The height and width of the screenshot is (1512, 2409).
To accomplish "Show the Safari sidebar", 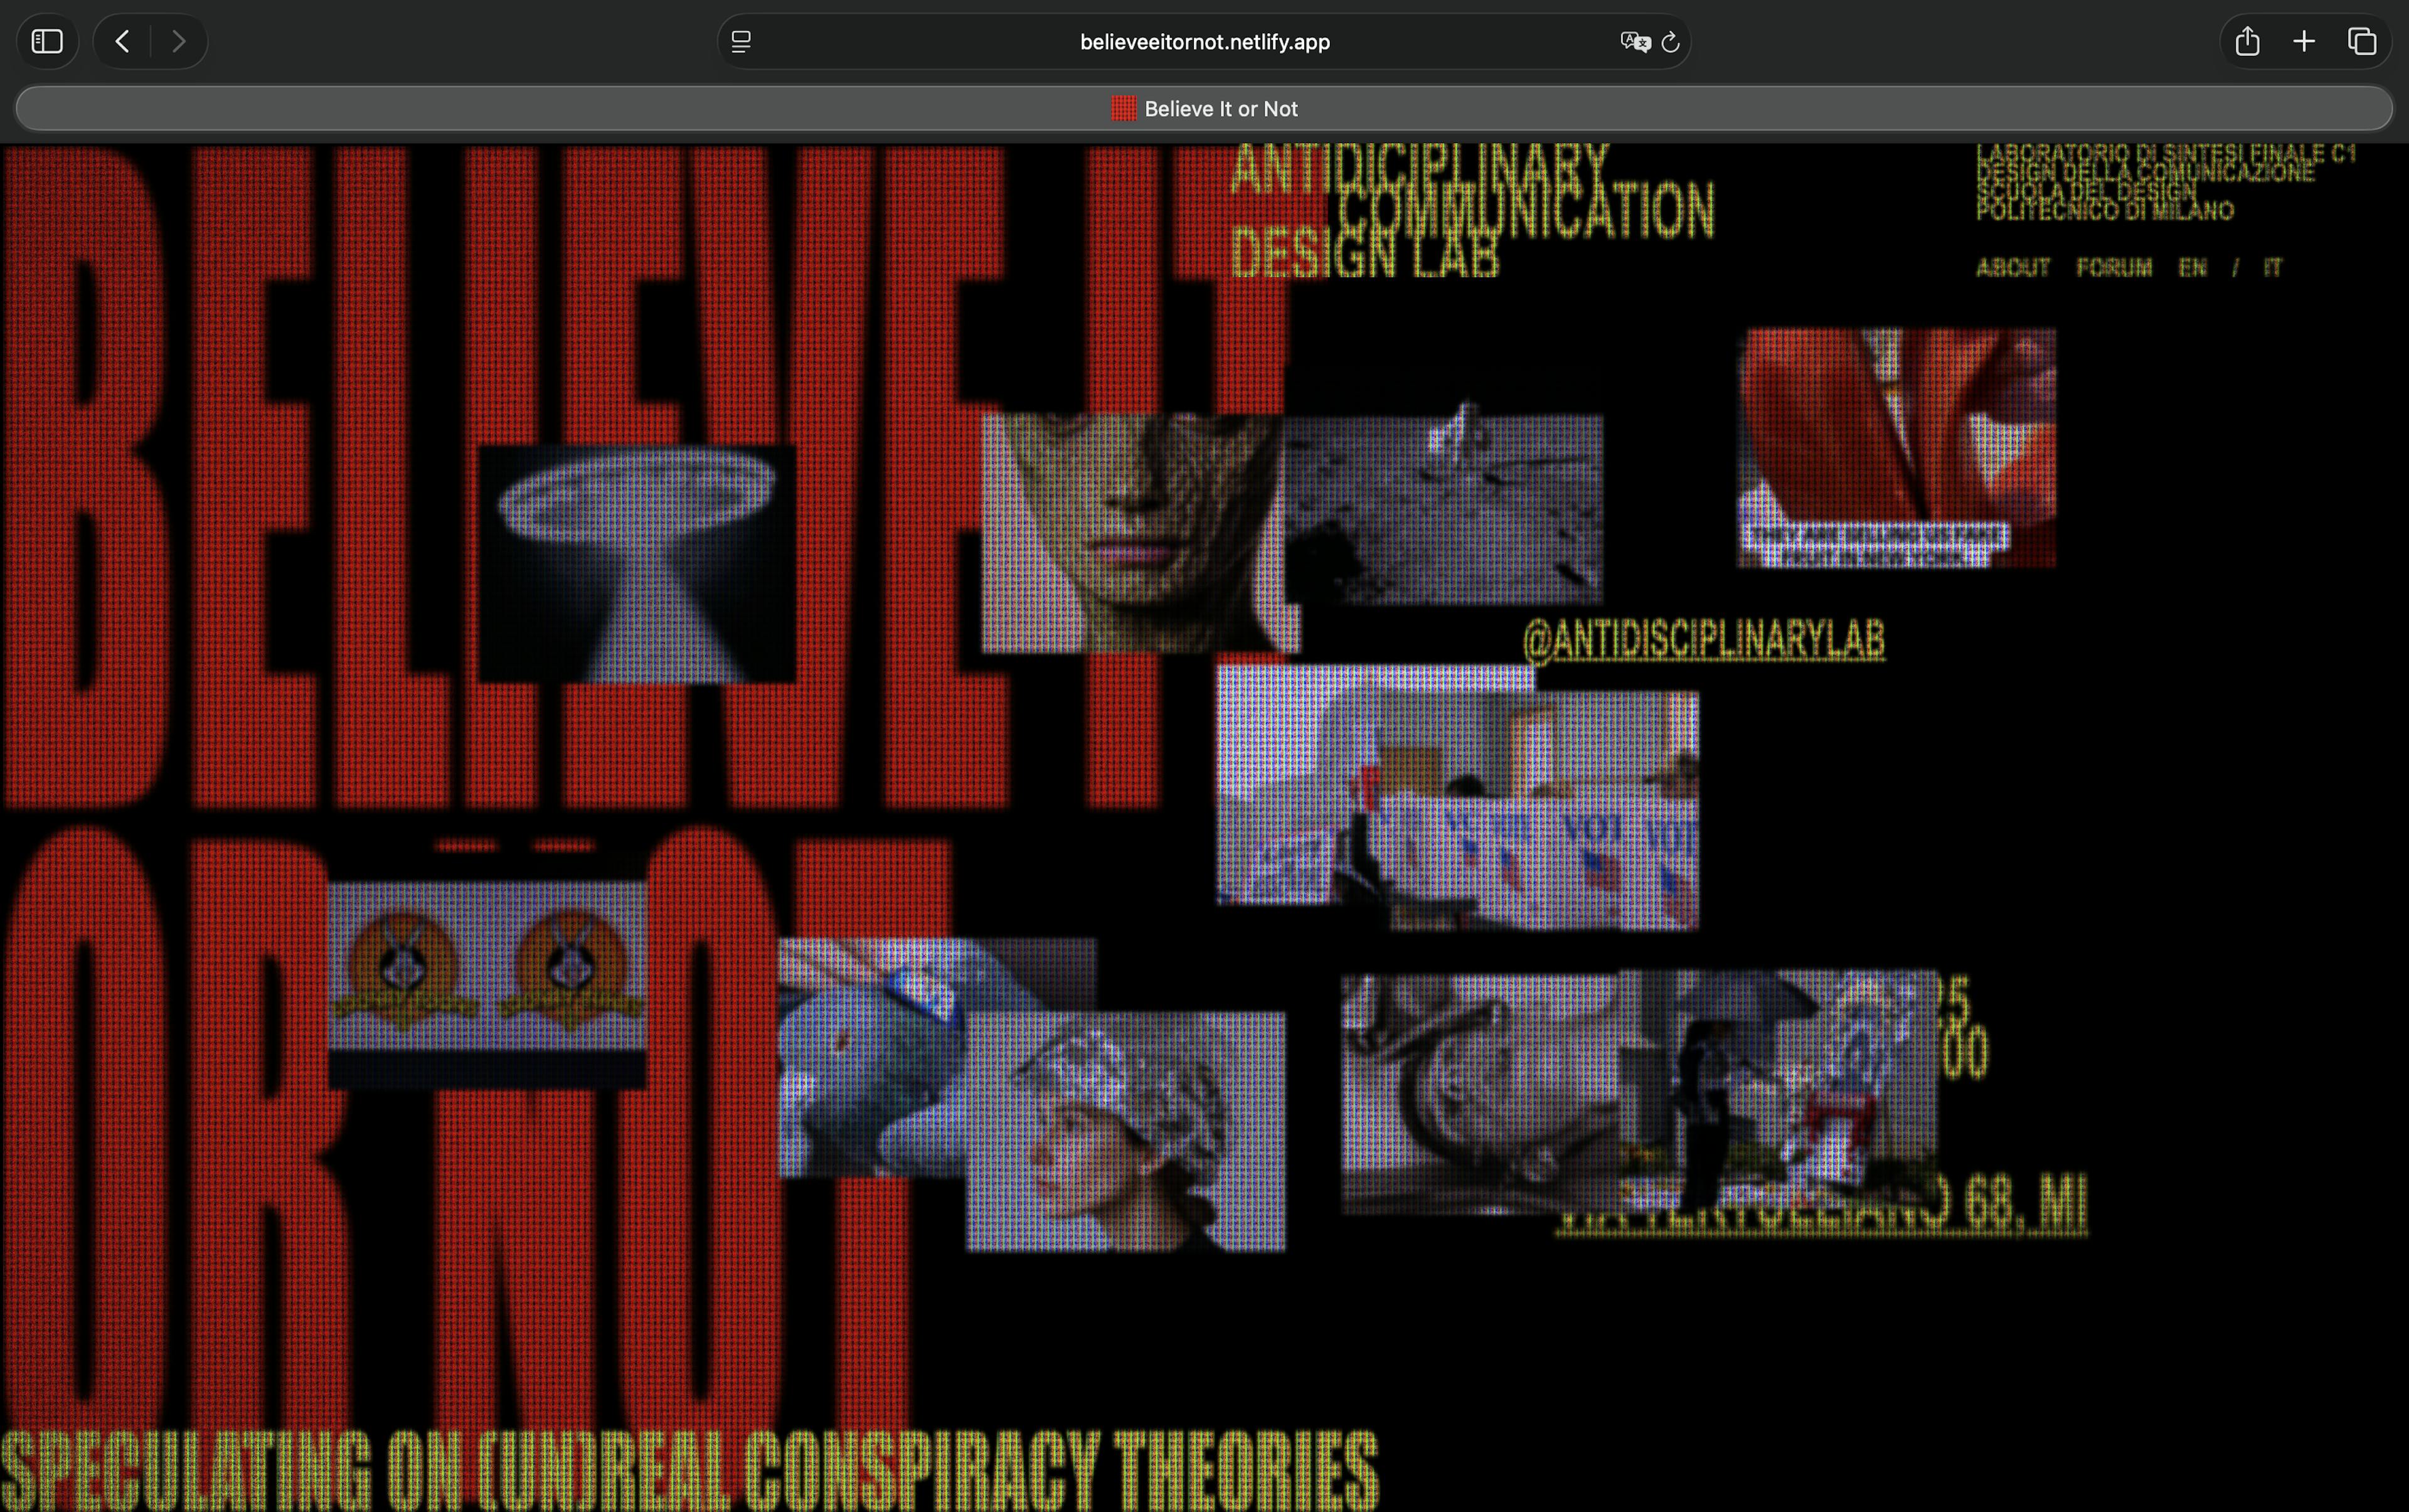I will pos(46,41).
